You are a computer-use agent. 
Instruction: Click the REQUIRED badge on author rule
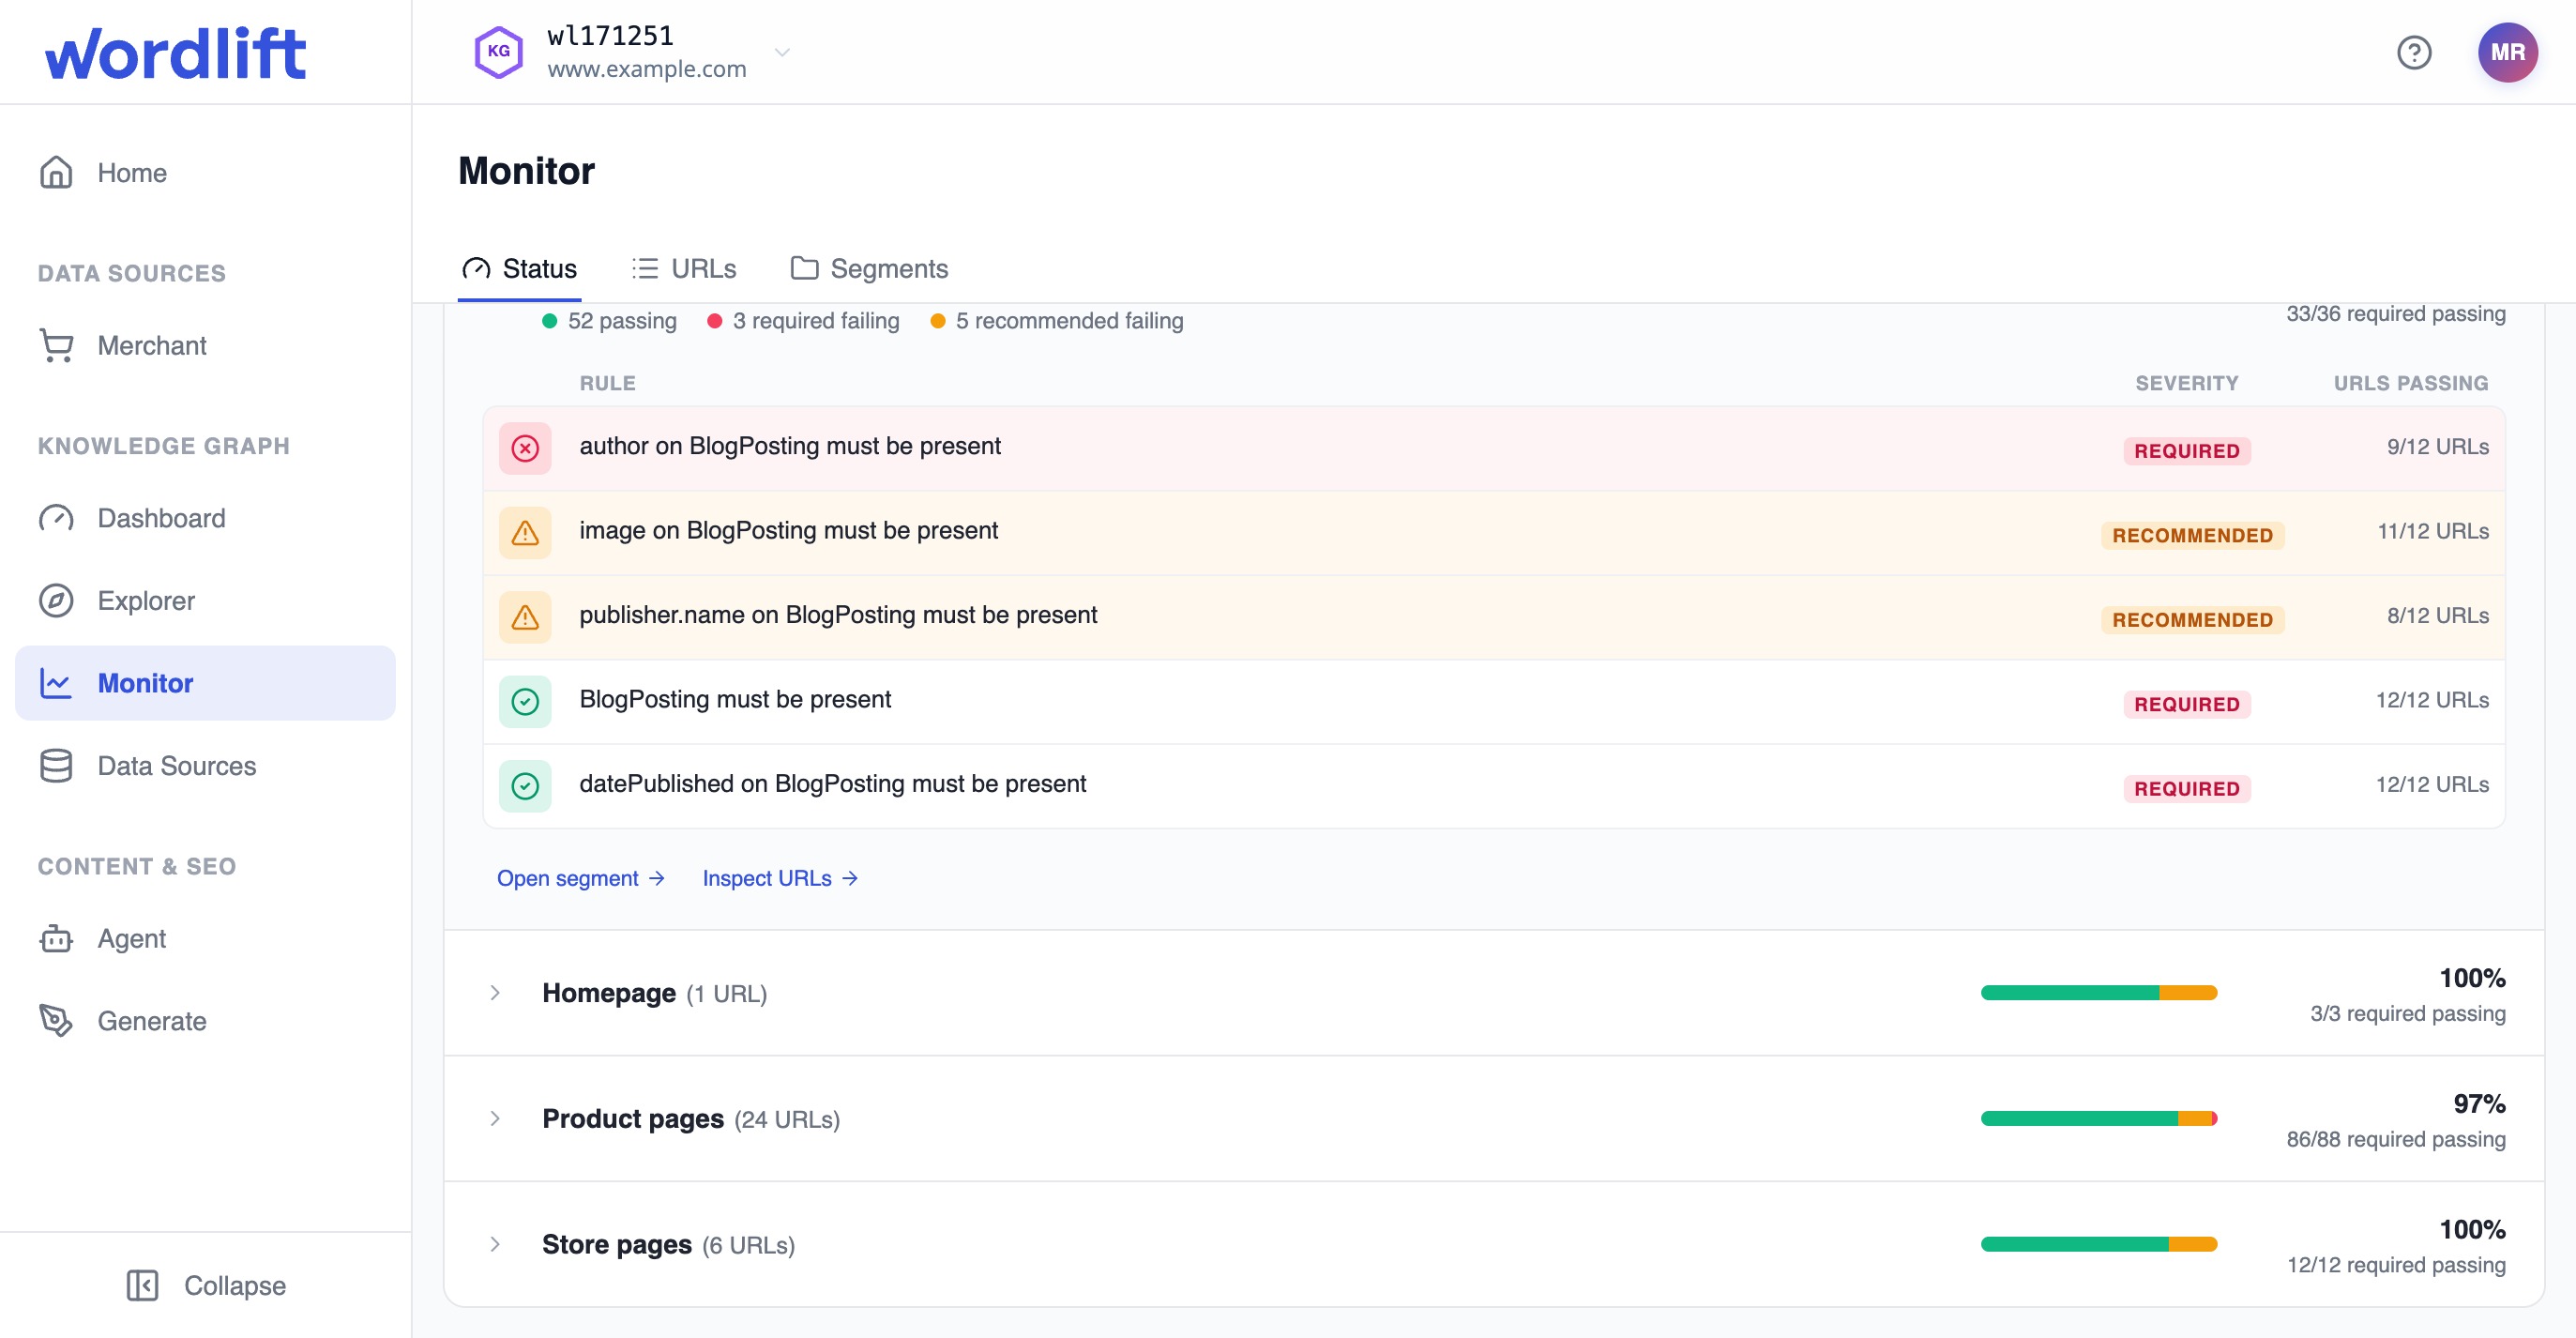[x=2187, y=451]
